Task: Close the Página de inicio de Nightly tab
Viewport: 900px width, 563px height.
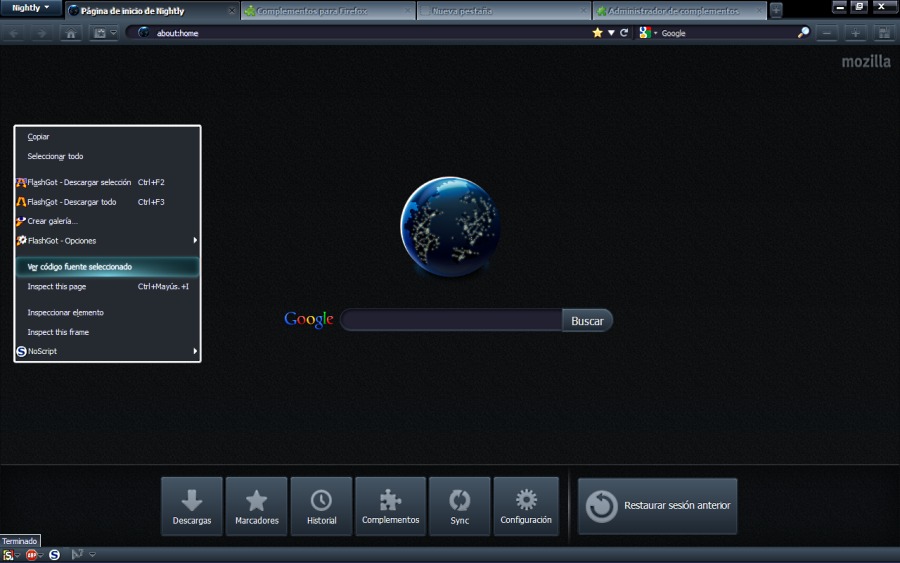Action: [x=232, y=10]
